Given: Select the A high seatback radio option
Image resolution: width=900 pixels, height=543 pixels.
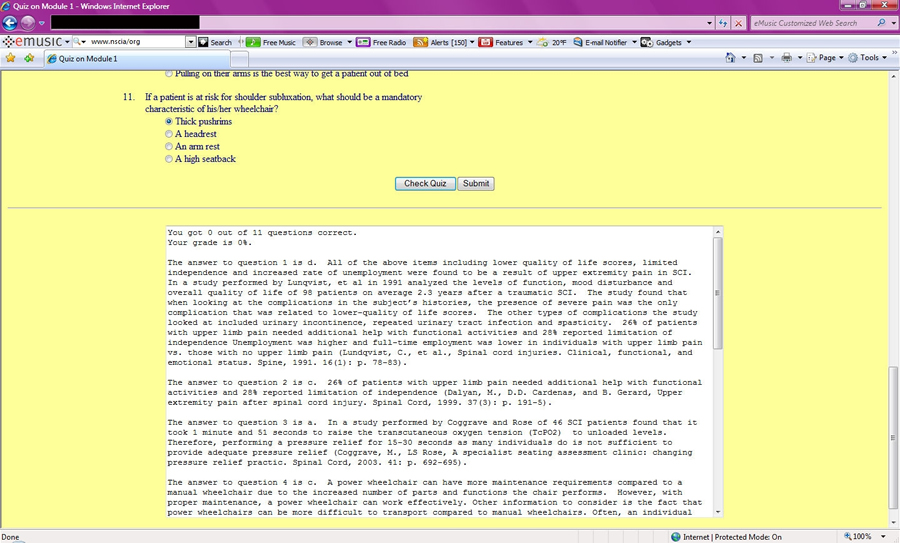Looking at the screenshot, I should click(169, 159).
